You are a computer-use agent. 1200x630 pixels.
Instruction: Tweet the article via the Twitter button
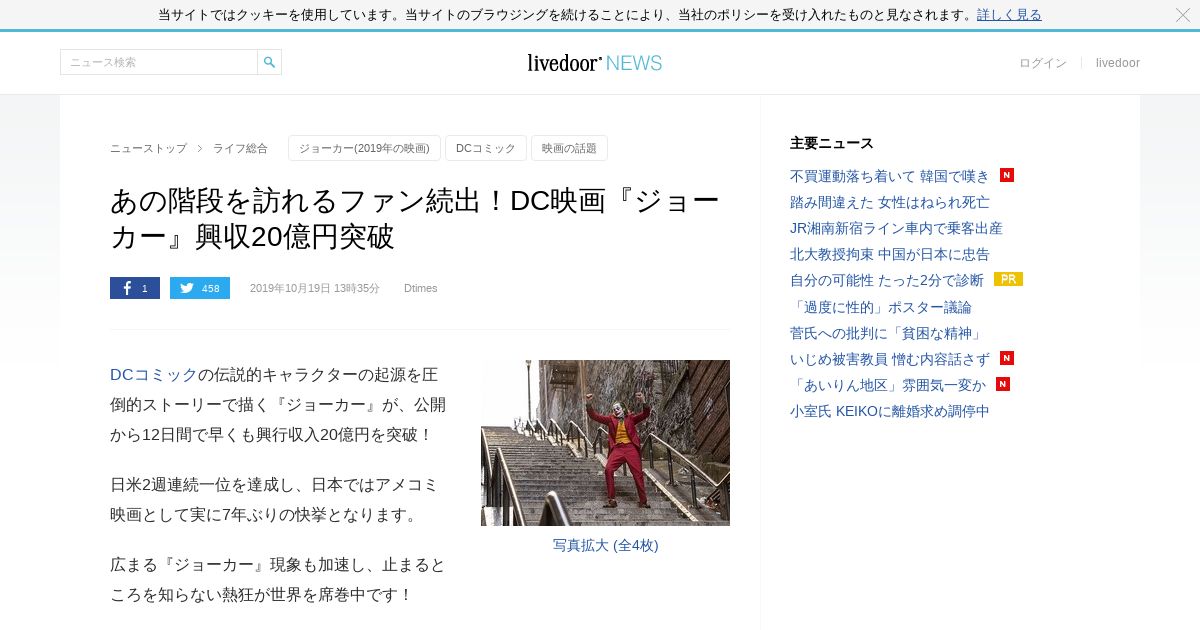[x=200, y=288]
